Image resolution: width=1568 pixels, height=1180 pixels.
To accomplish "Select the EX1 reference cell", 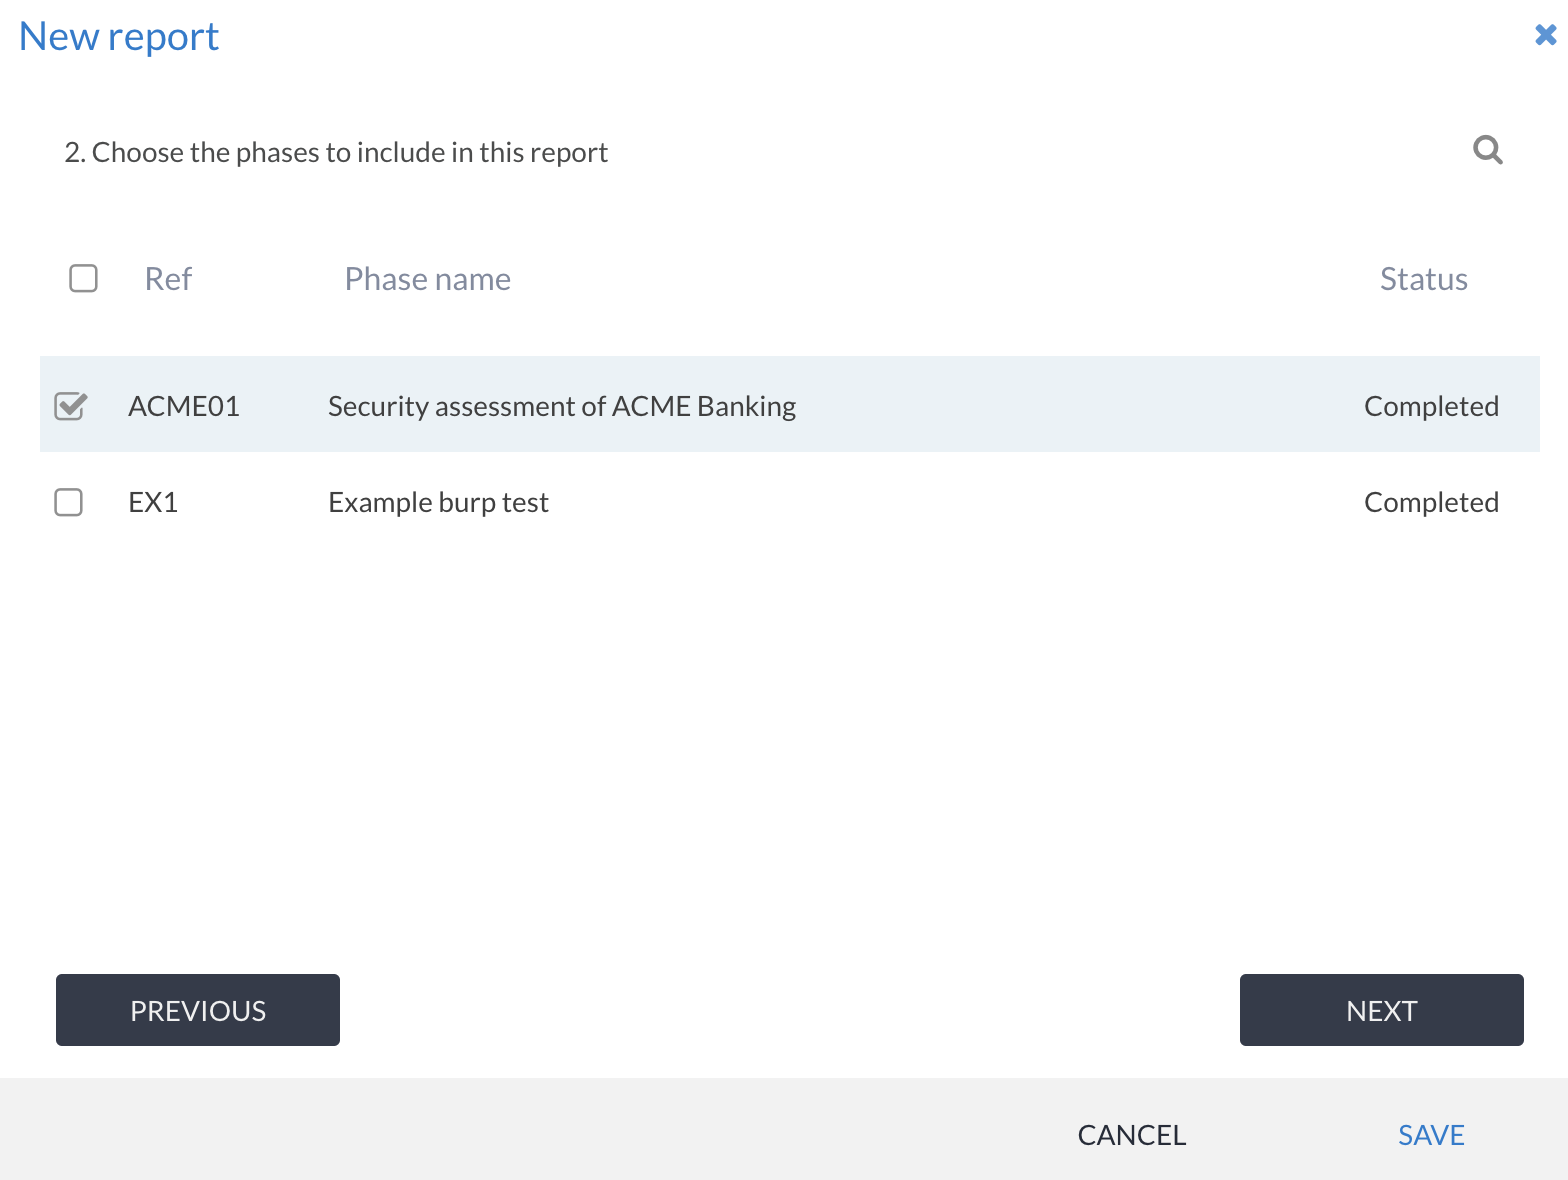I will (x=153, y=502).
